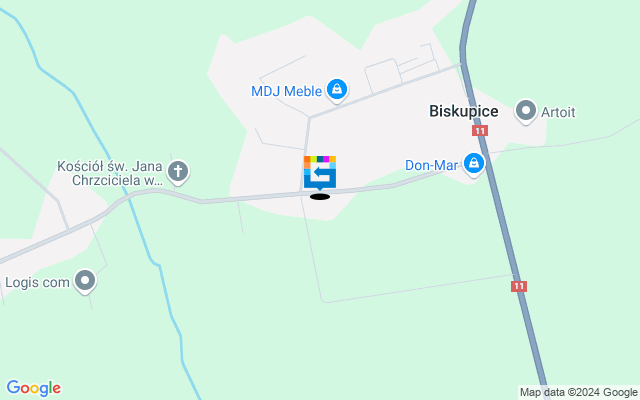
Task: Open Kościół św. Jana Chrzciciela label
Action: click(x=110, y=173)
